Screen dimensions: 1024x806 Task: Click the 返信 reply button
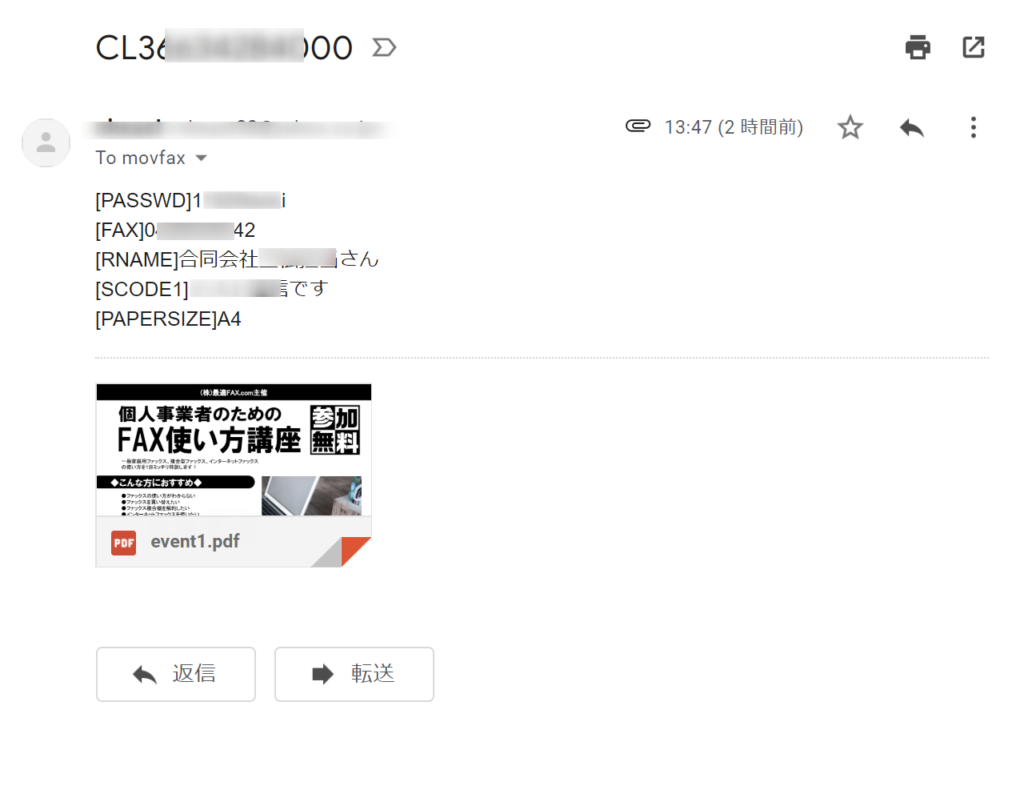tap(176, 674)
